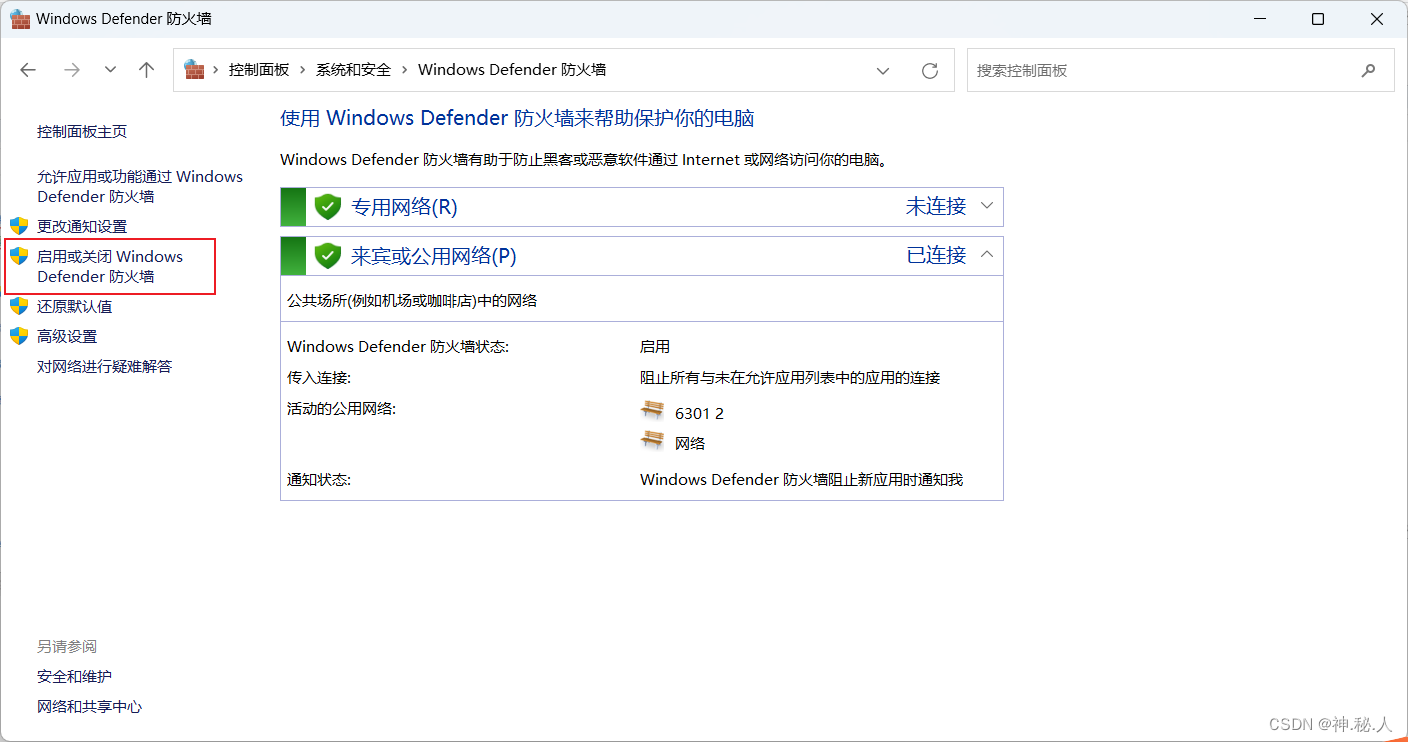The image size is (1408, 742).
Task: Open 安全和维护 link
Action: tap(75, 677)
